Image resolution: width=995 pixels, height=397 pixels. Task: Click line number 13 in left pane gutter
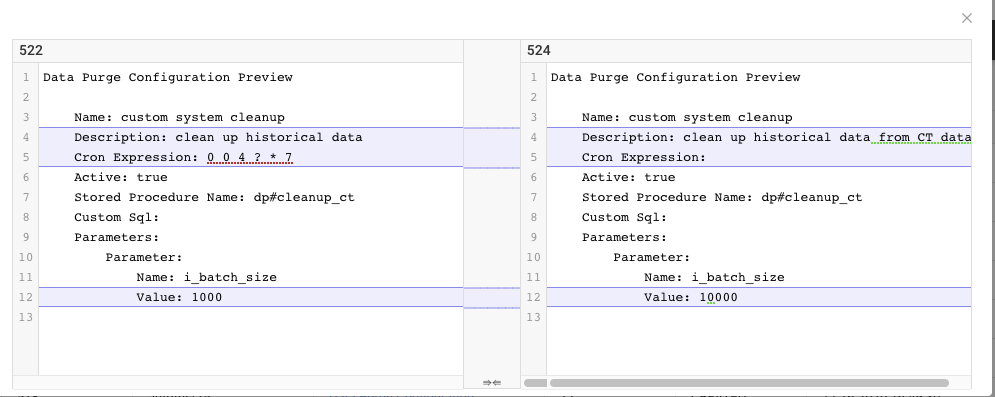25,317
